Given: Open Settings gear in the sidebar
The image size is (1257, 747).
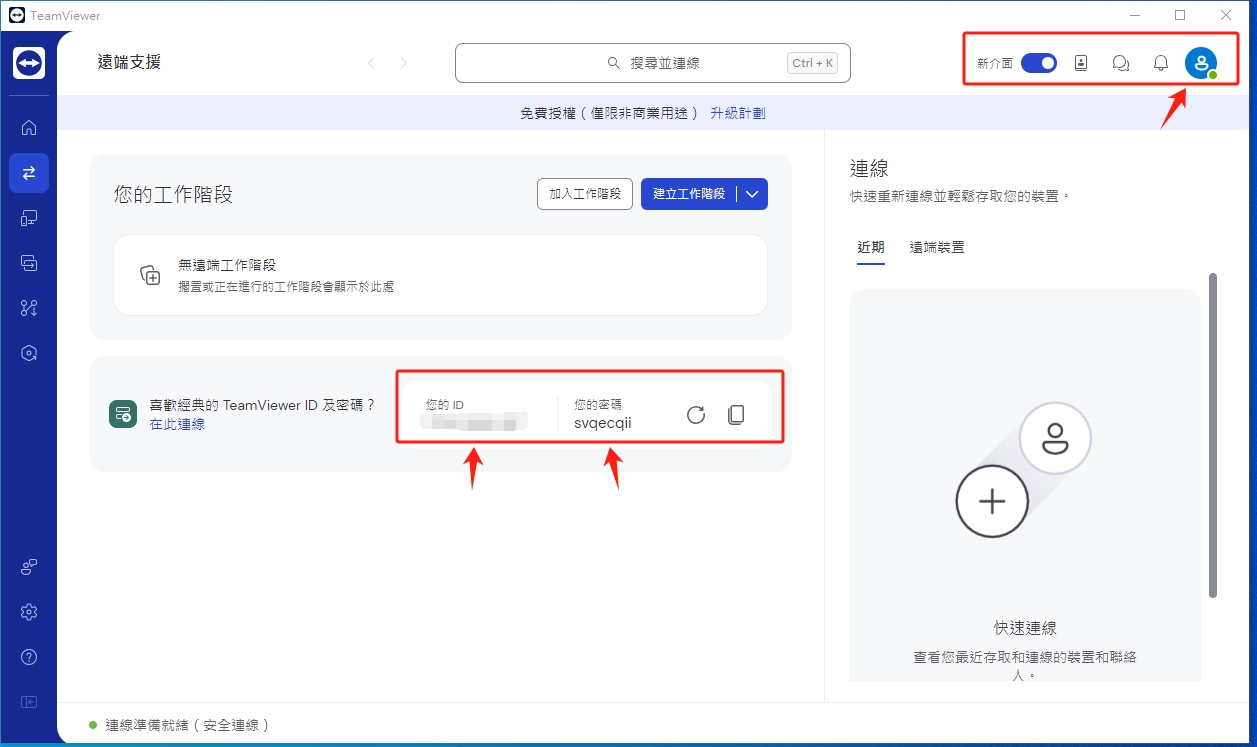Looking at the screenshot, I should click(29, 612).
